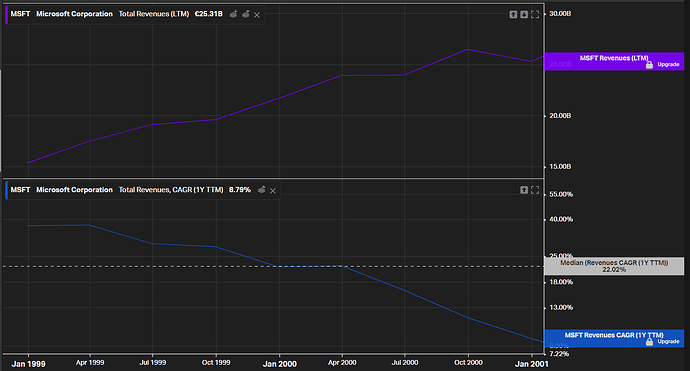Viewport: 690px width, 371px height.
Task: Select the gray Median Revenues CAGR 22.02% label
Action: [614, 266]
